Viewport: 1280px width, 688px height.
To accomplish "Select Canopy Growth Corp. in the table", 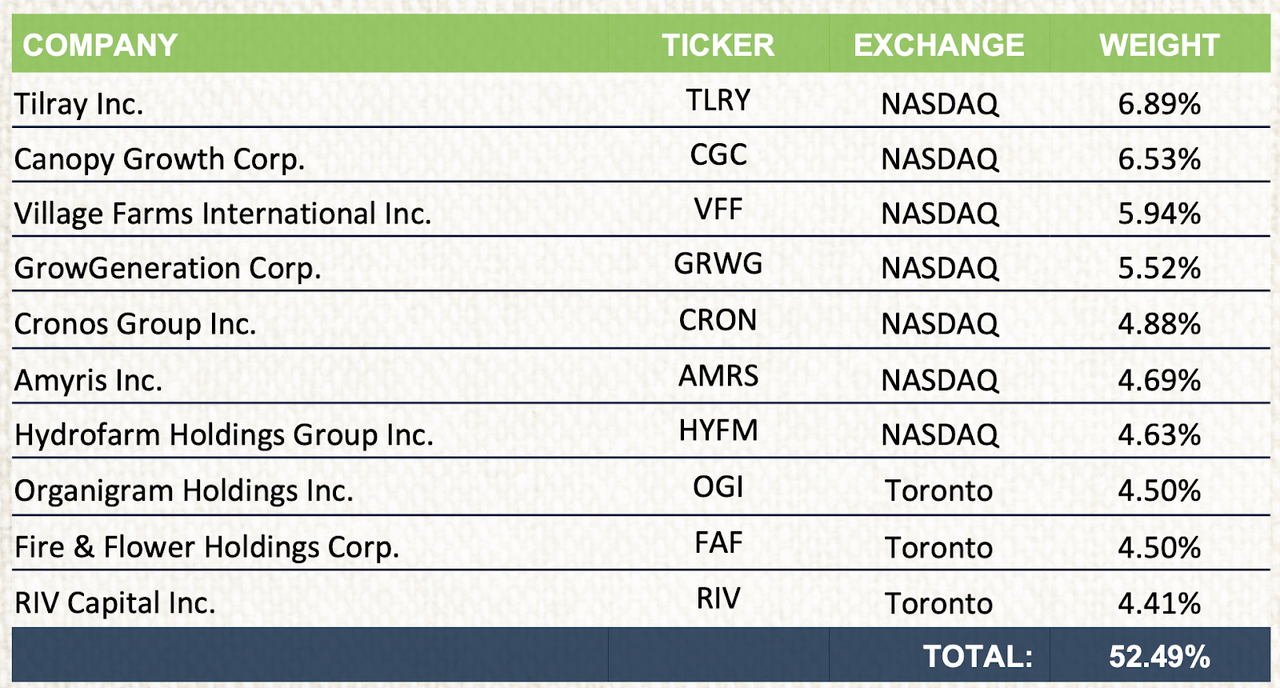I will (159, 159).
